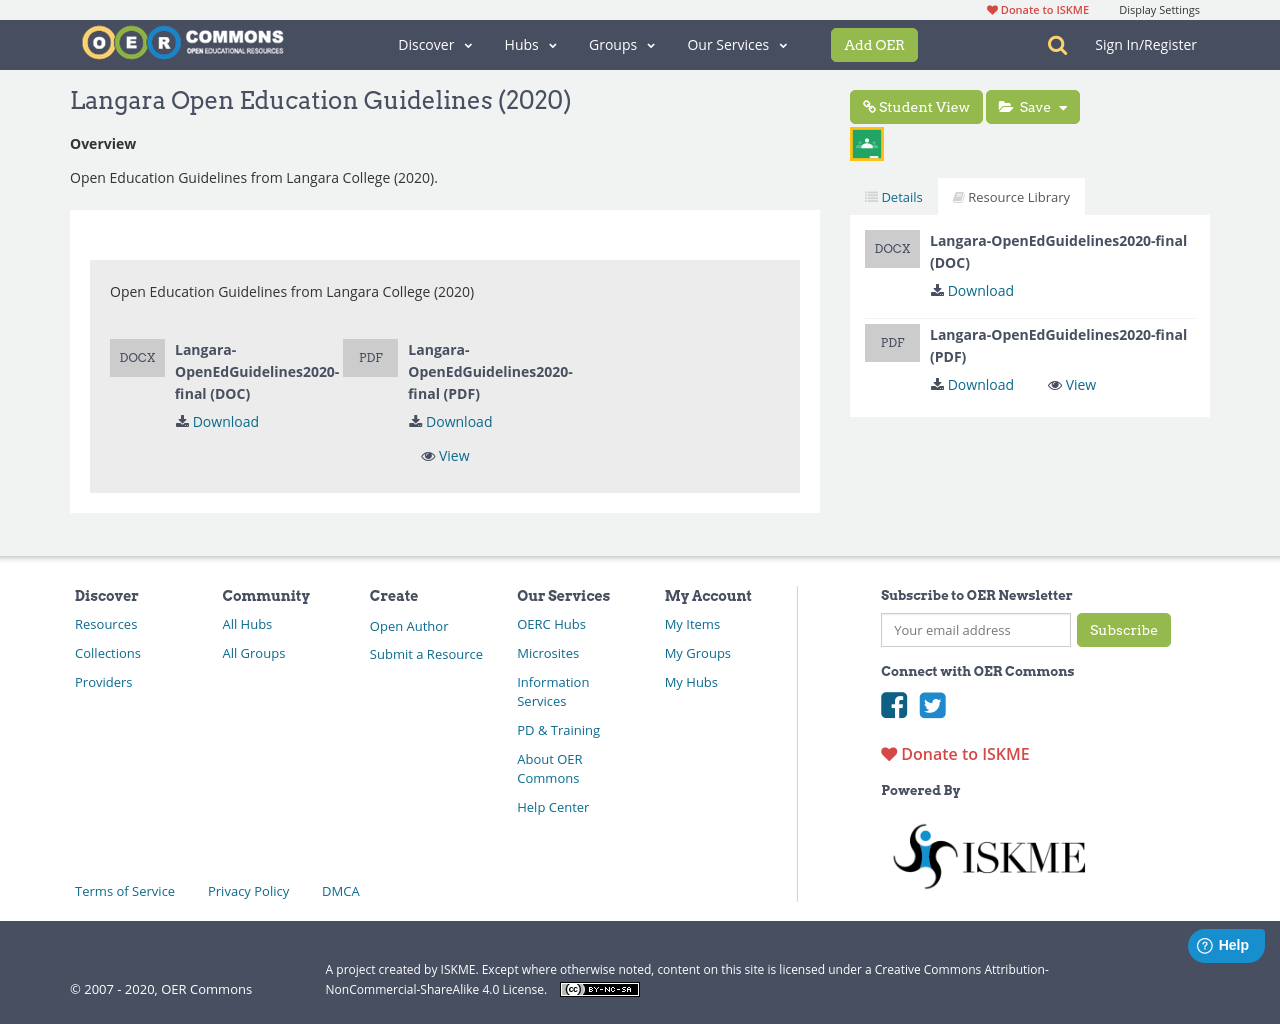
Task: Click the ISKME logo in footer
Action: (988, 856)
